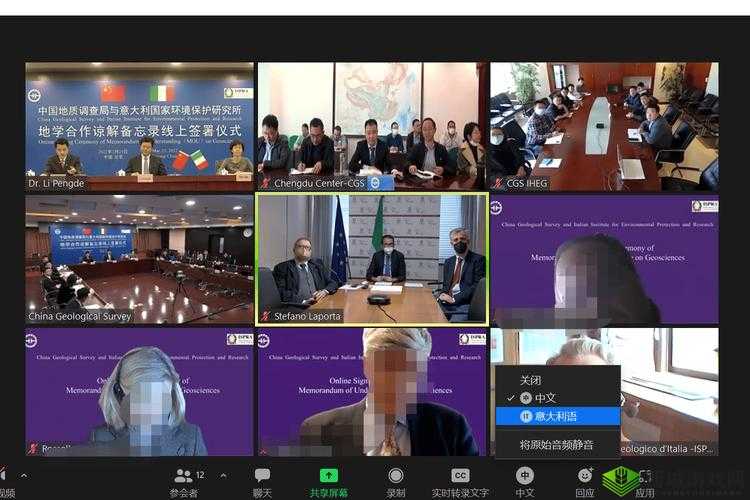Start recording with the 录制 button
This screenshot has width=750, height=500.
point(396,482)
